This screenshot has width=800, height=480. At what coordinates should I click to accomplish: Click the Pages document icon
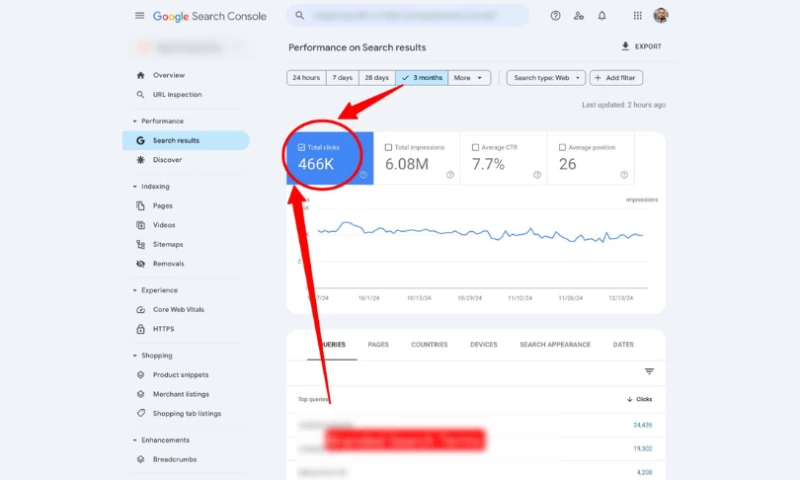coord(140,206)
